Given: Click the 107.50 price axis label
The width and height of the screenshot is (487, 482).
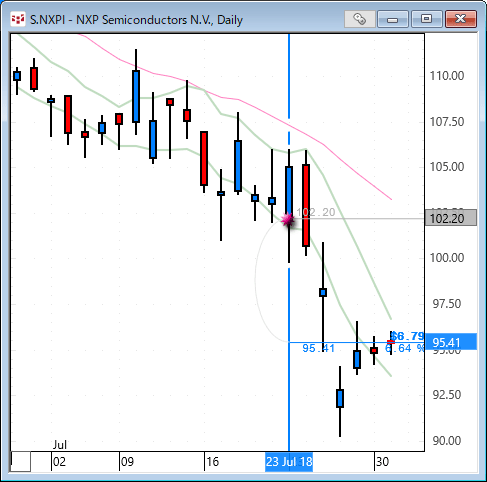Looking at the screenshot, I should (x=447, y=122).
